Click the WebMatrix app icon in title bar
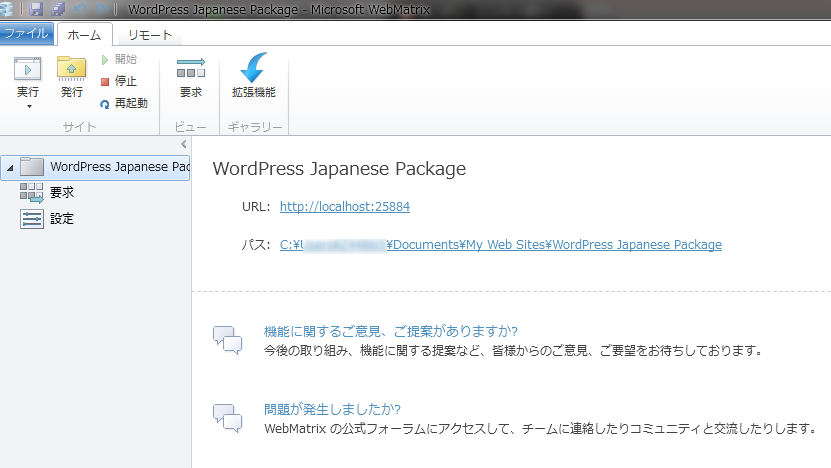Image resolution: width=831 pixels, height=468 pixels. pyautogui.click(x=6, y=9)
